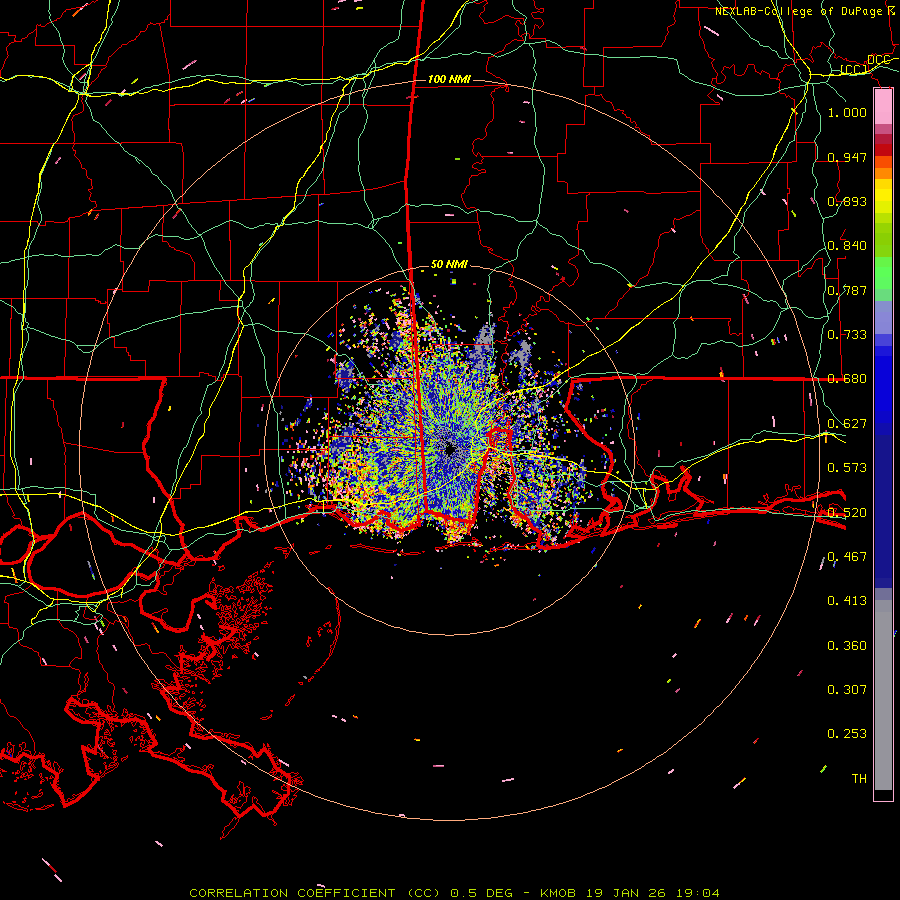The height and width of the screenshot is (900, 900).
Task: Click the 0.893 scale label
Action: click(847, 201)
